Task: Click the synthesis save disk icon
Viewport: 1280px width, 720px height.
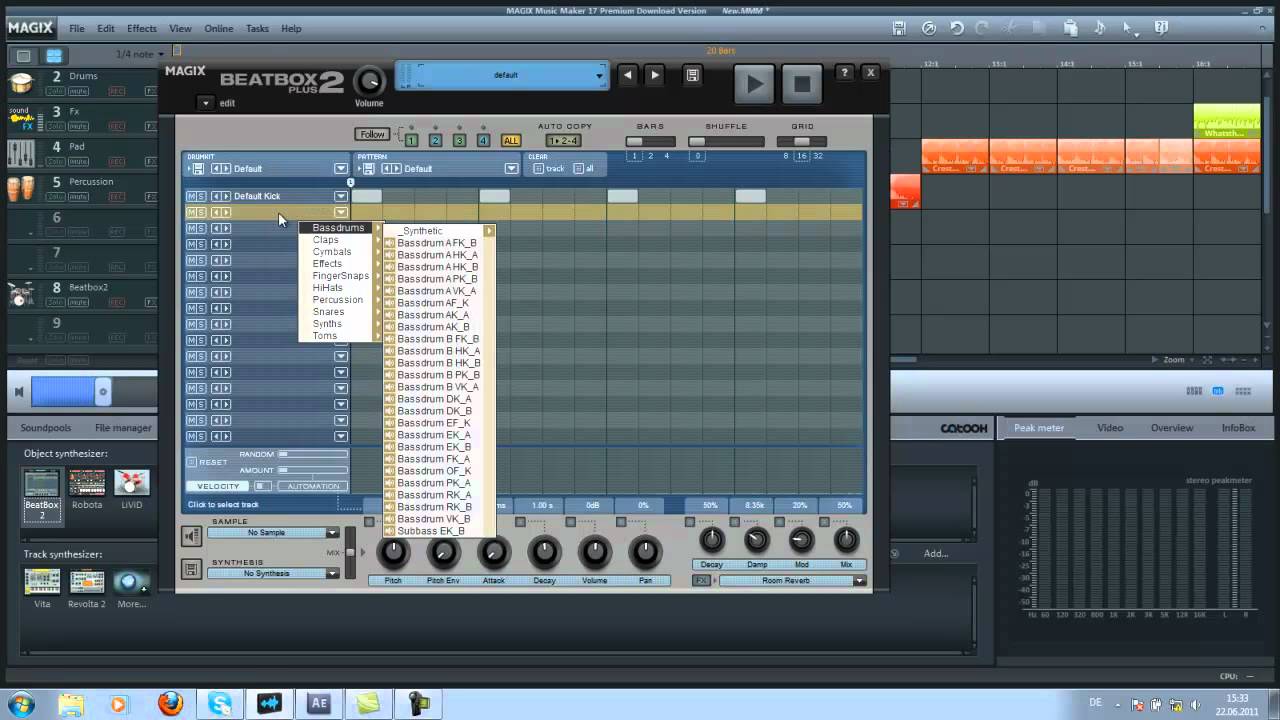Action: click(x=191, y=569)
